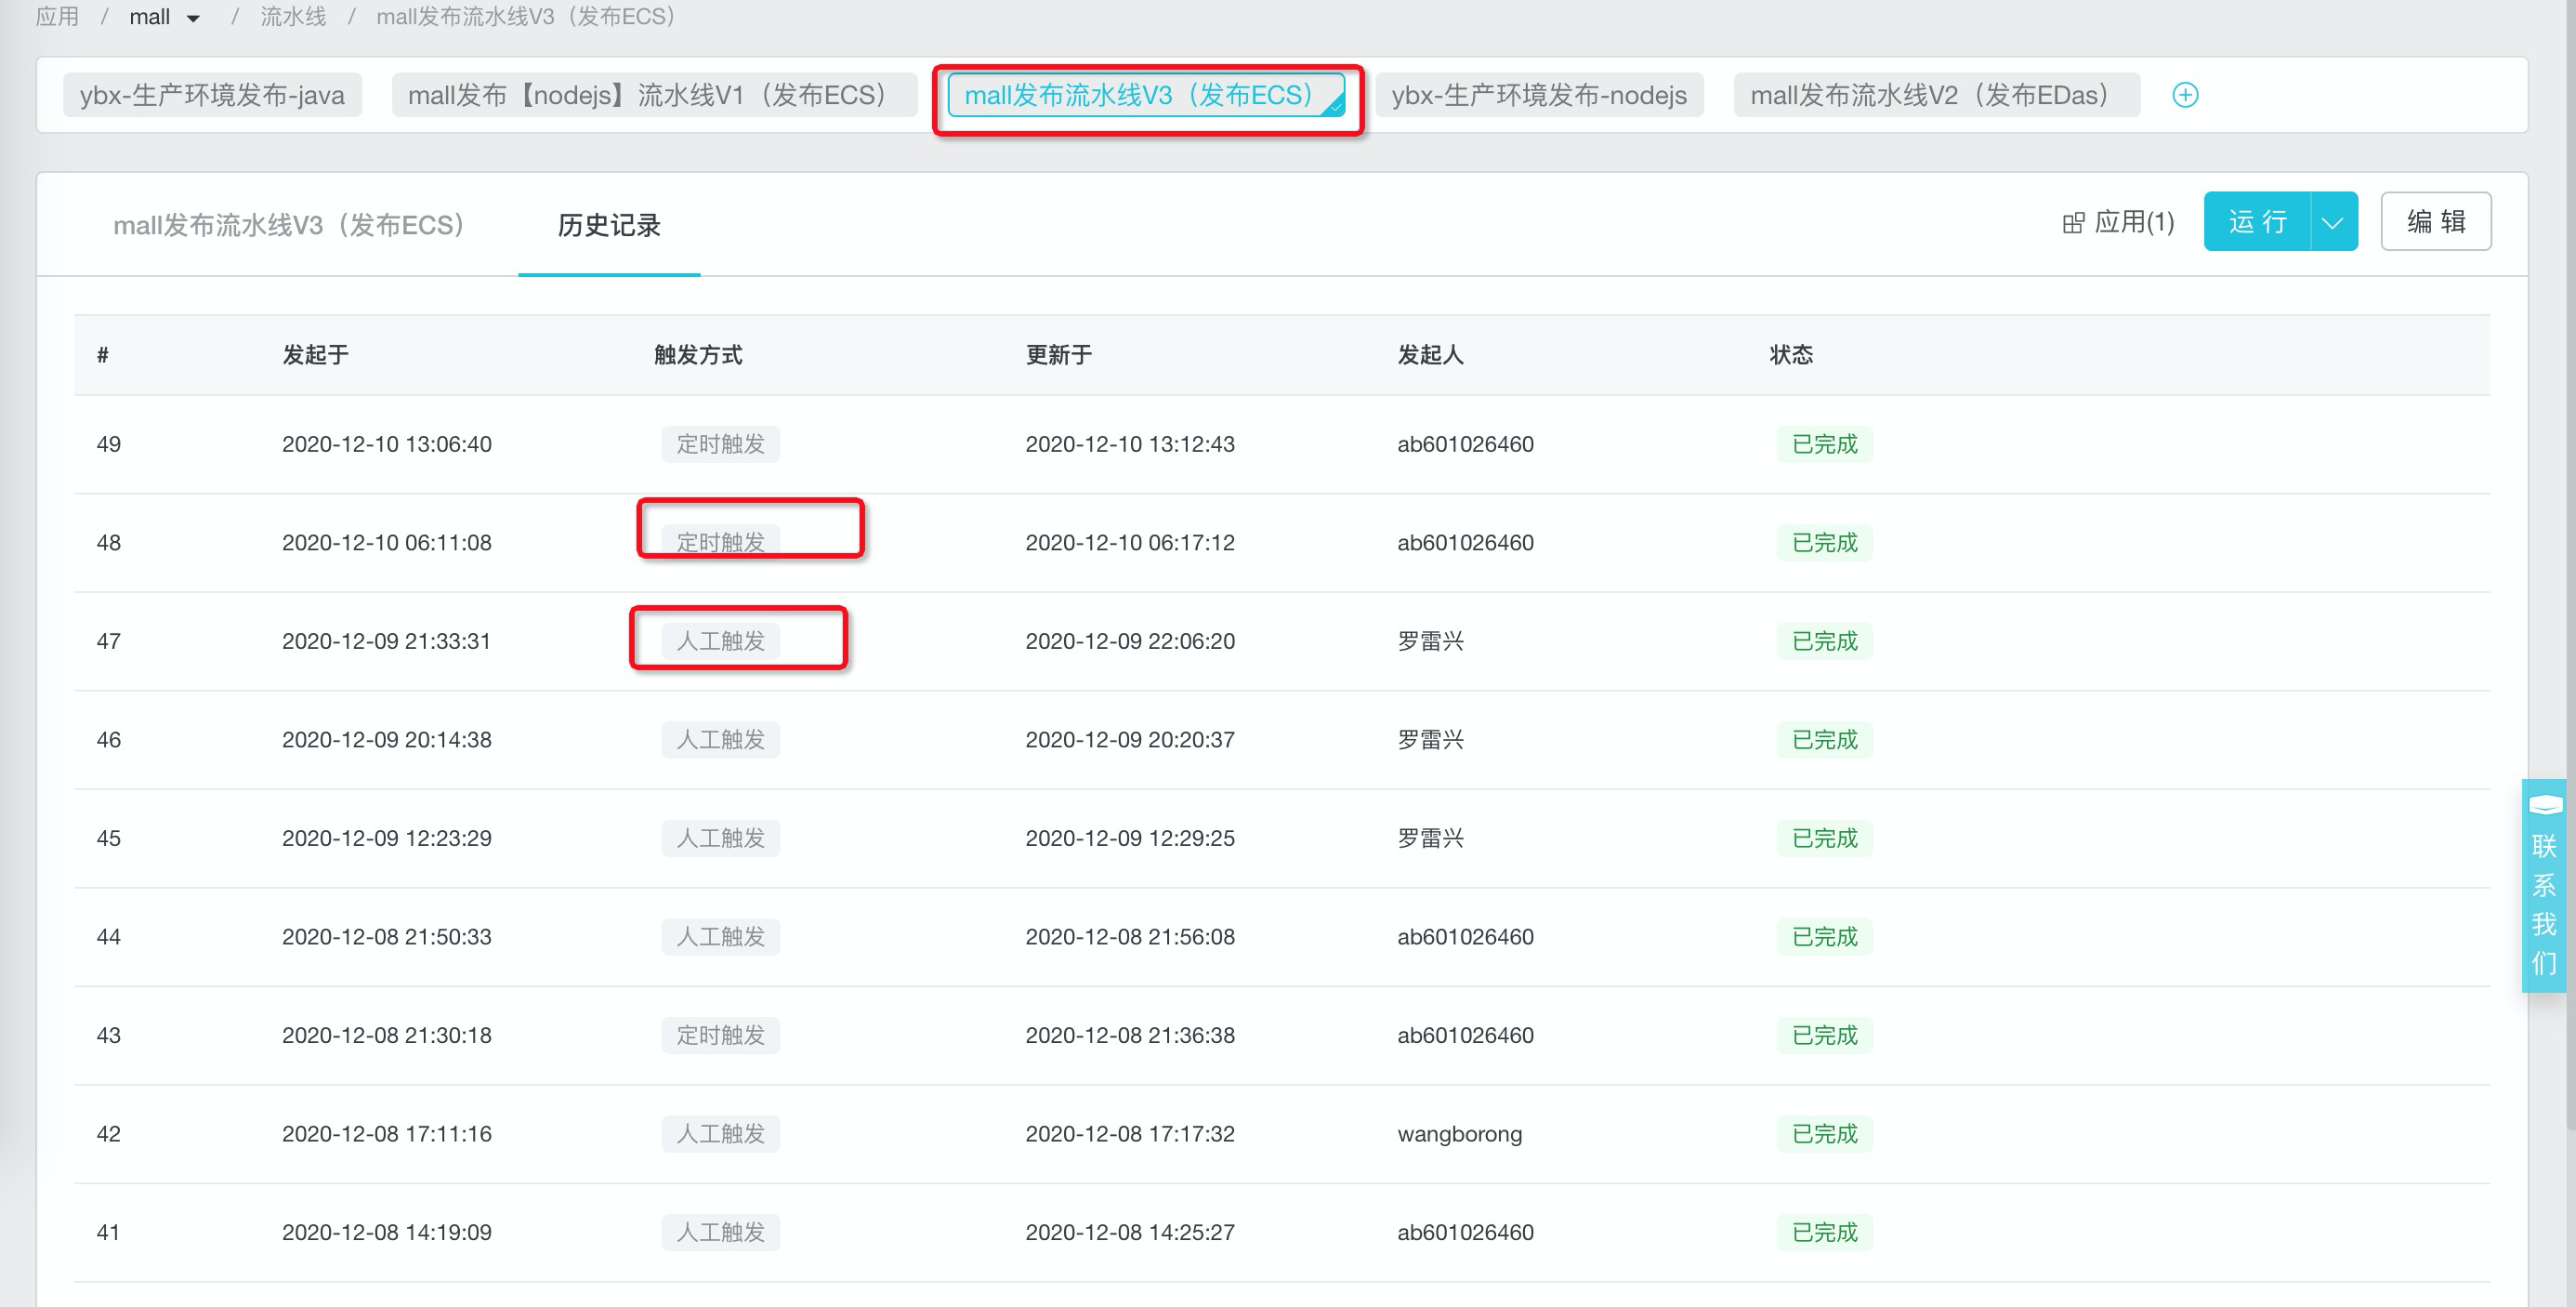Image resolution: width=2576 pixels, height=1307 pixels.
Task: Click 定时触发 tag in row 43
Action: click(720, 1035)
